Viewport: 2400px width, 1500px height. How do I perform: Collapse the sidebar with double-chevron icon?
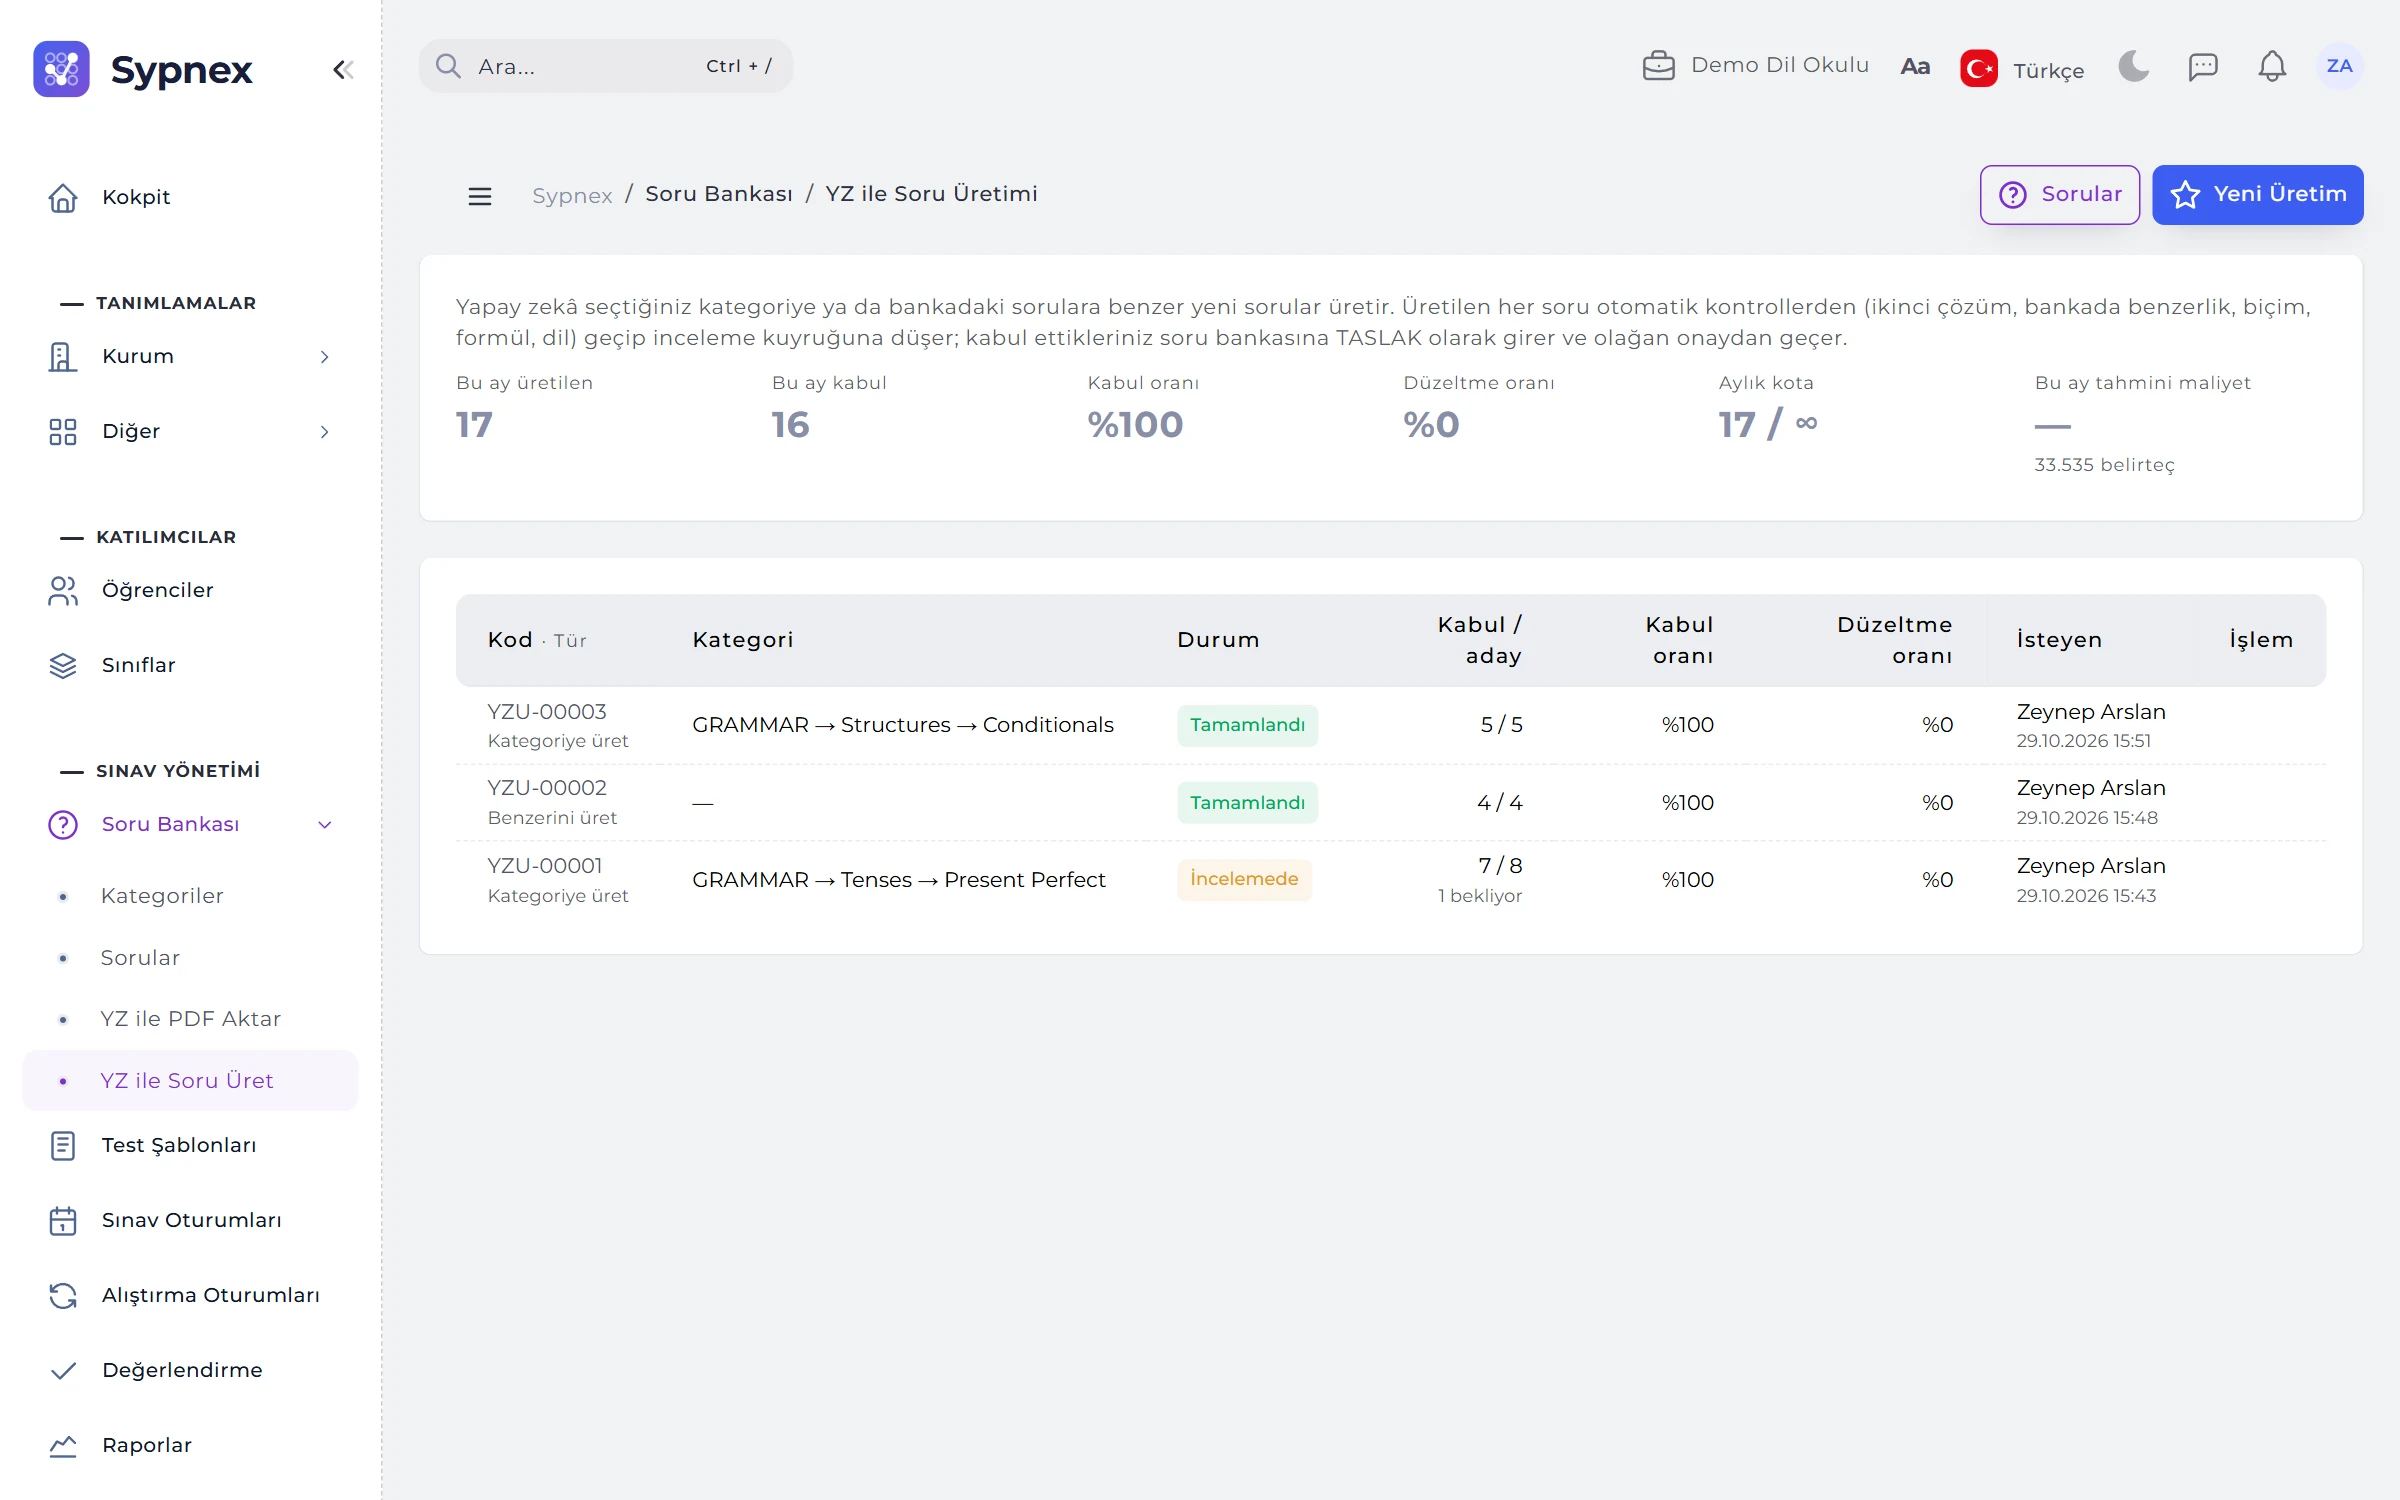[x=343, y=70]
